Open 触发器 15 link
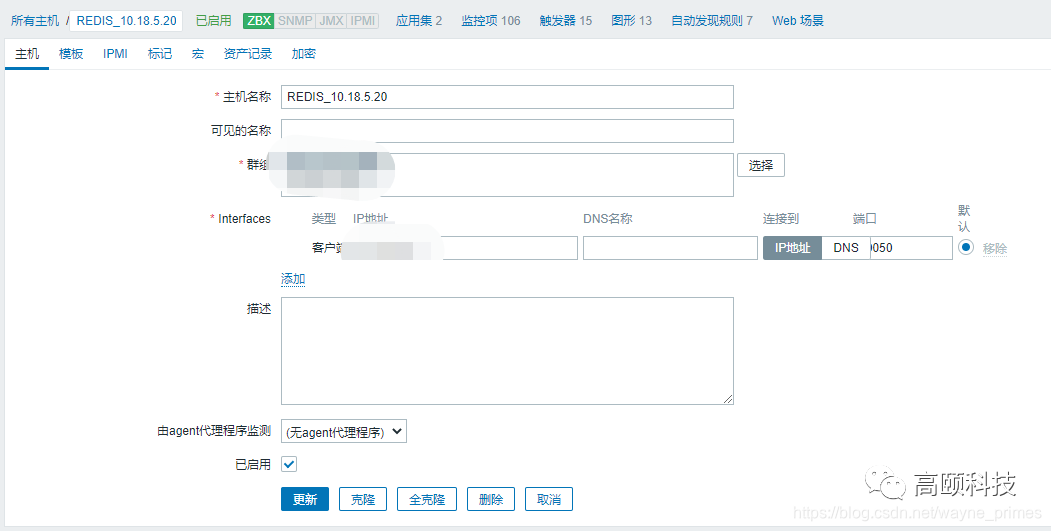Viewport: 1051px width, 531px height. coord(566,21)
